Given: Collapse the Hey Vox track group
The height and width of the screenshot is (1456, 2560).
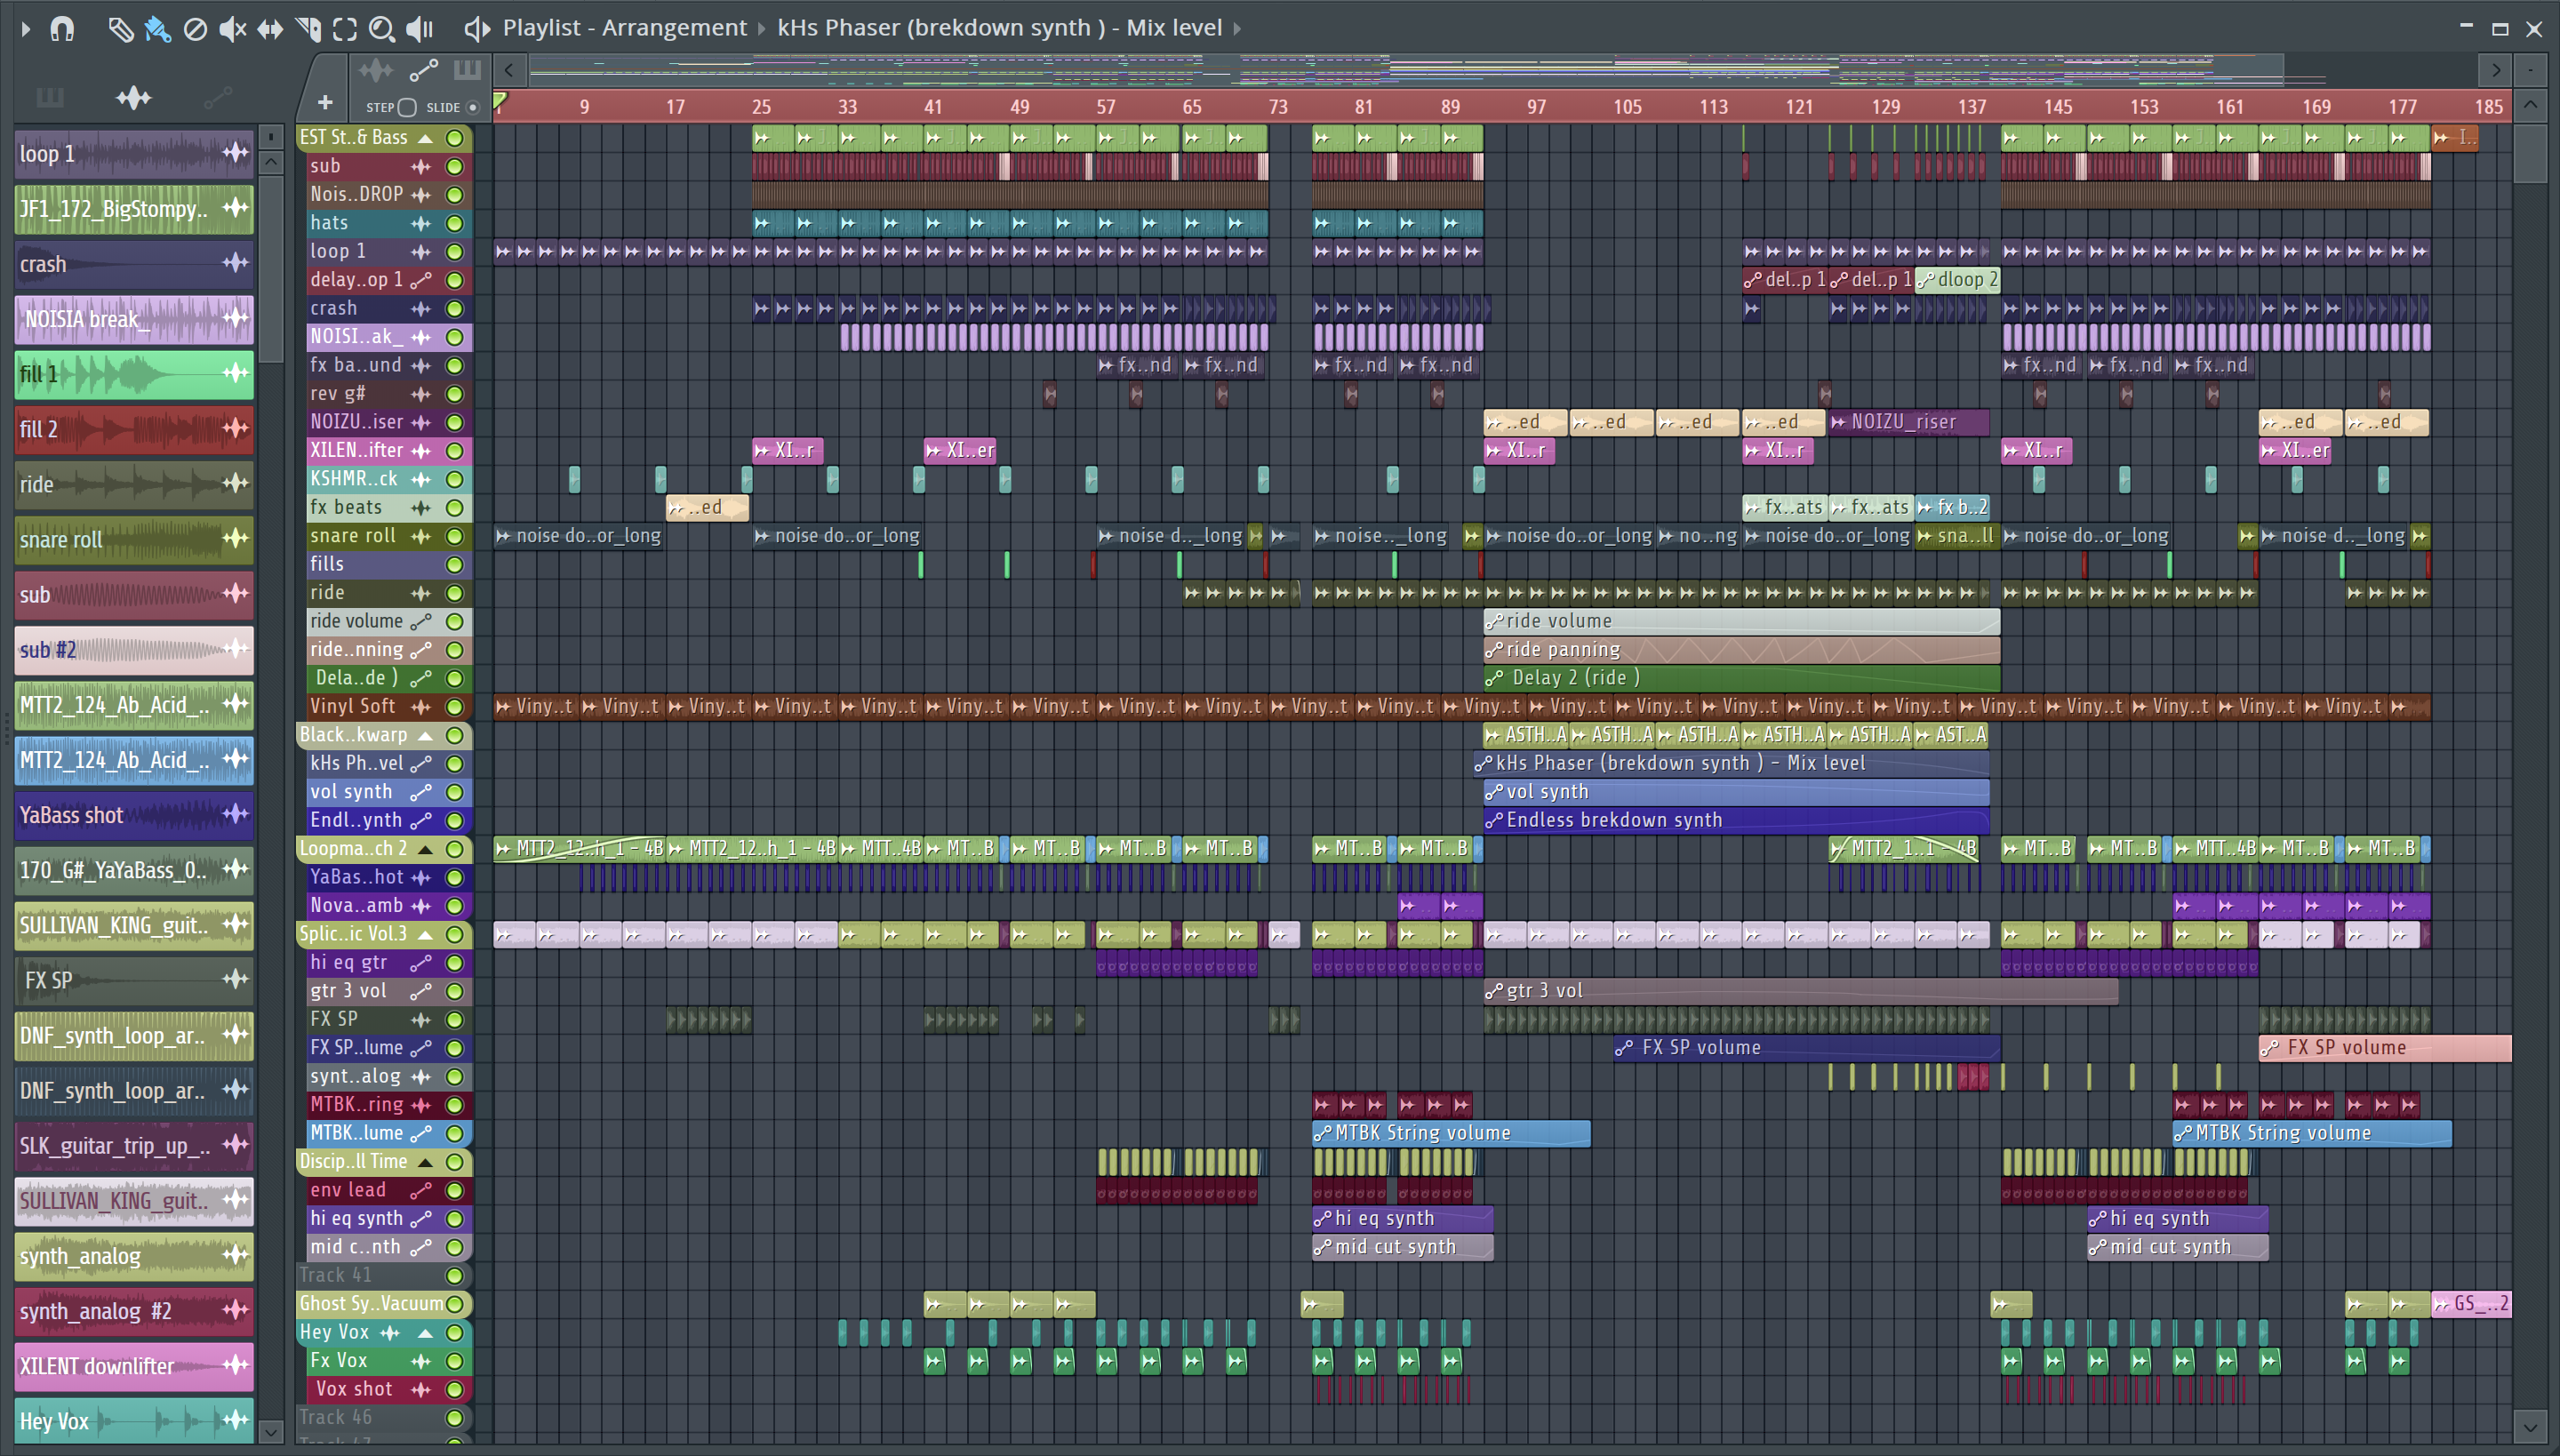Looking at the screenshot, I should click(x=425, y=1333).
